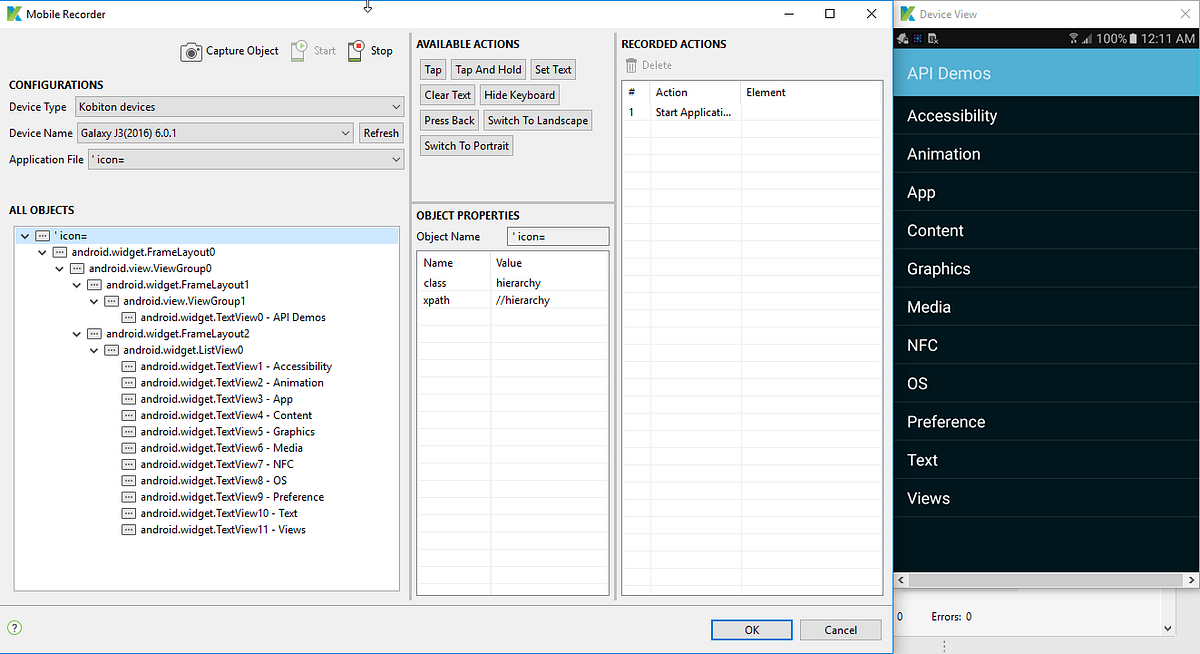Click the Mobile Recorder titlebar icon
Screen dimensions: 1200x654
[x=14, y=13]
